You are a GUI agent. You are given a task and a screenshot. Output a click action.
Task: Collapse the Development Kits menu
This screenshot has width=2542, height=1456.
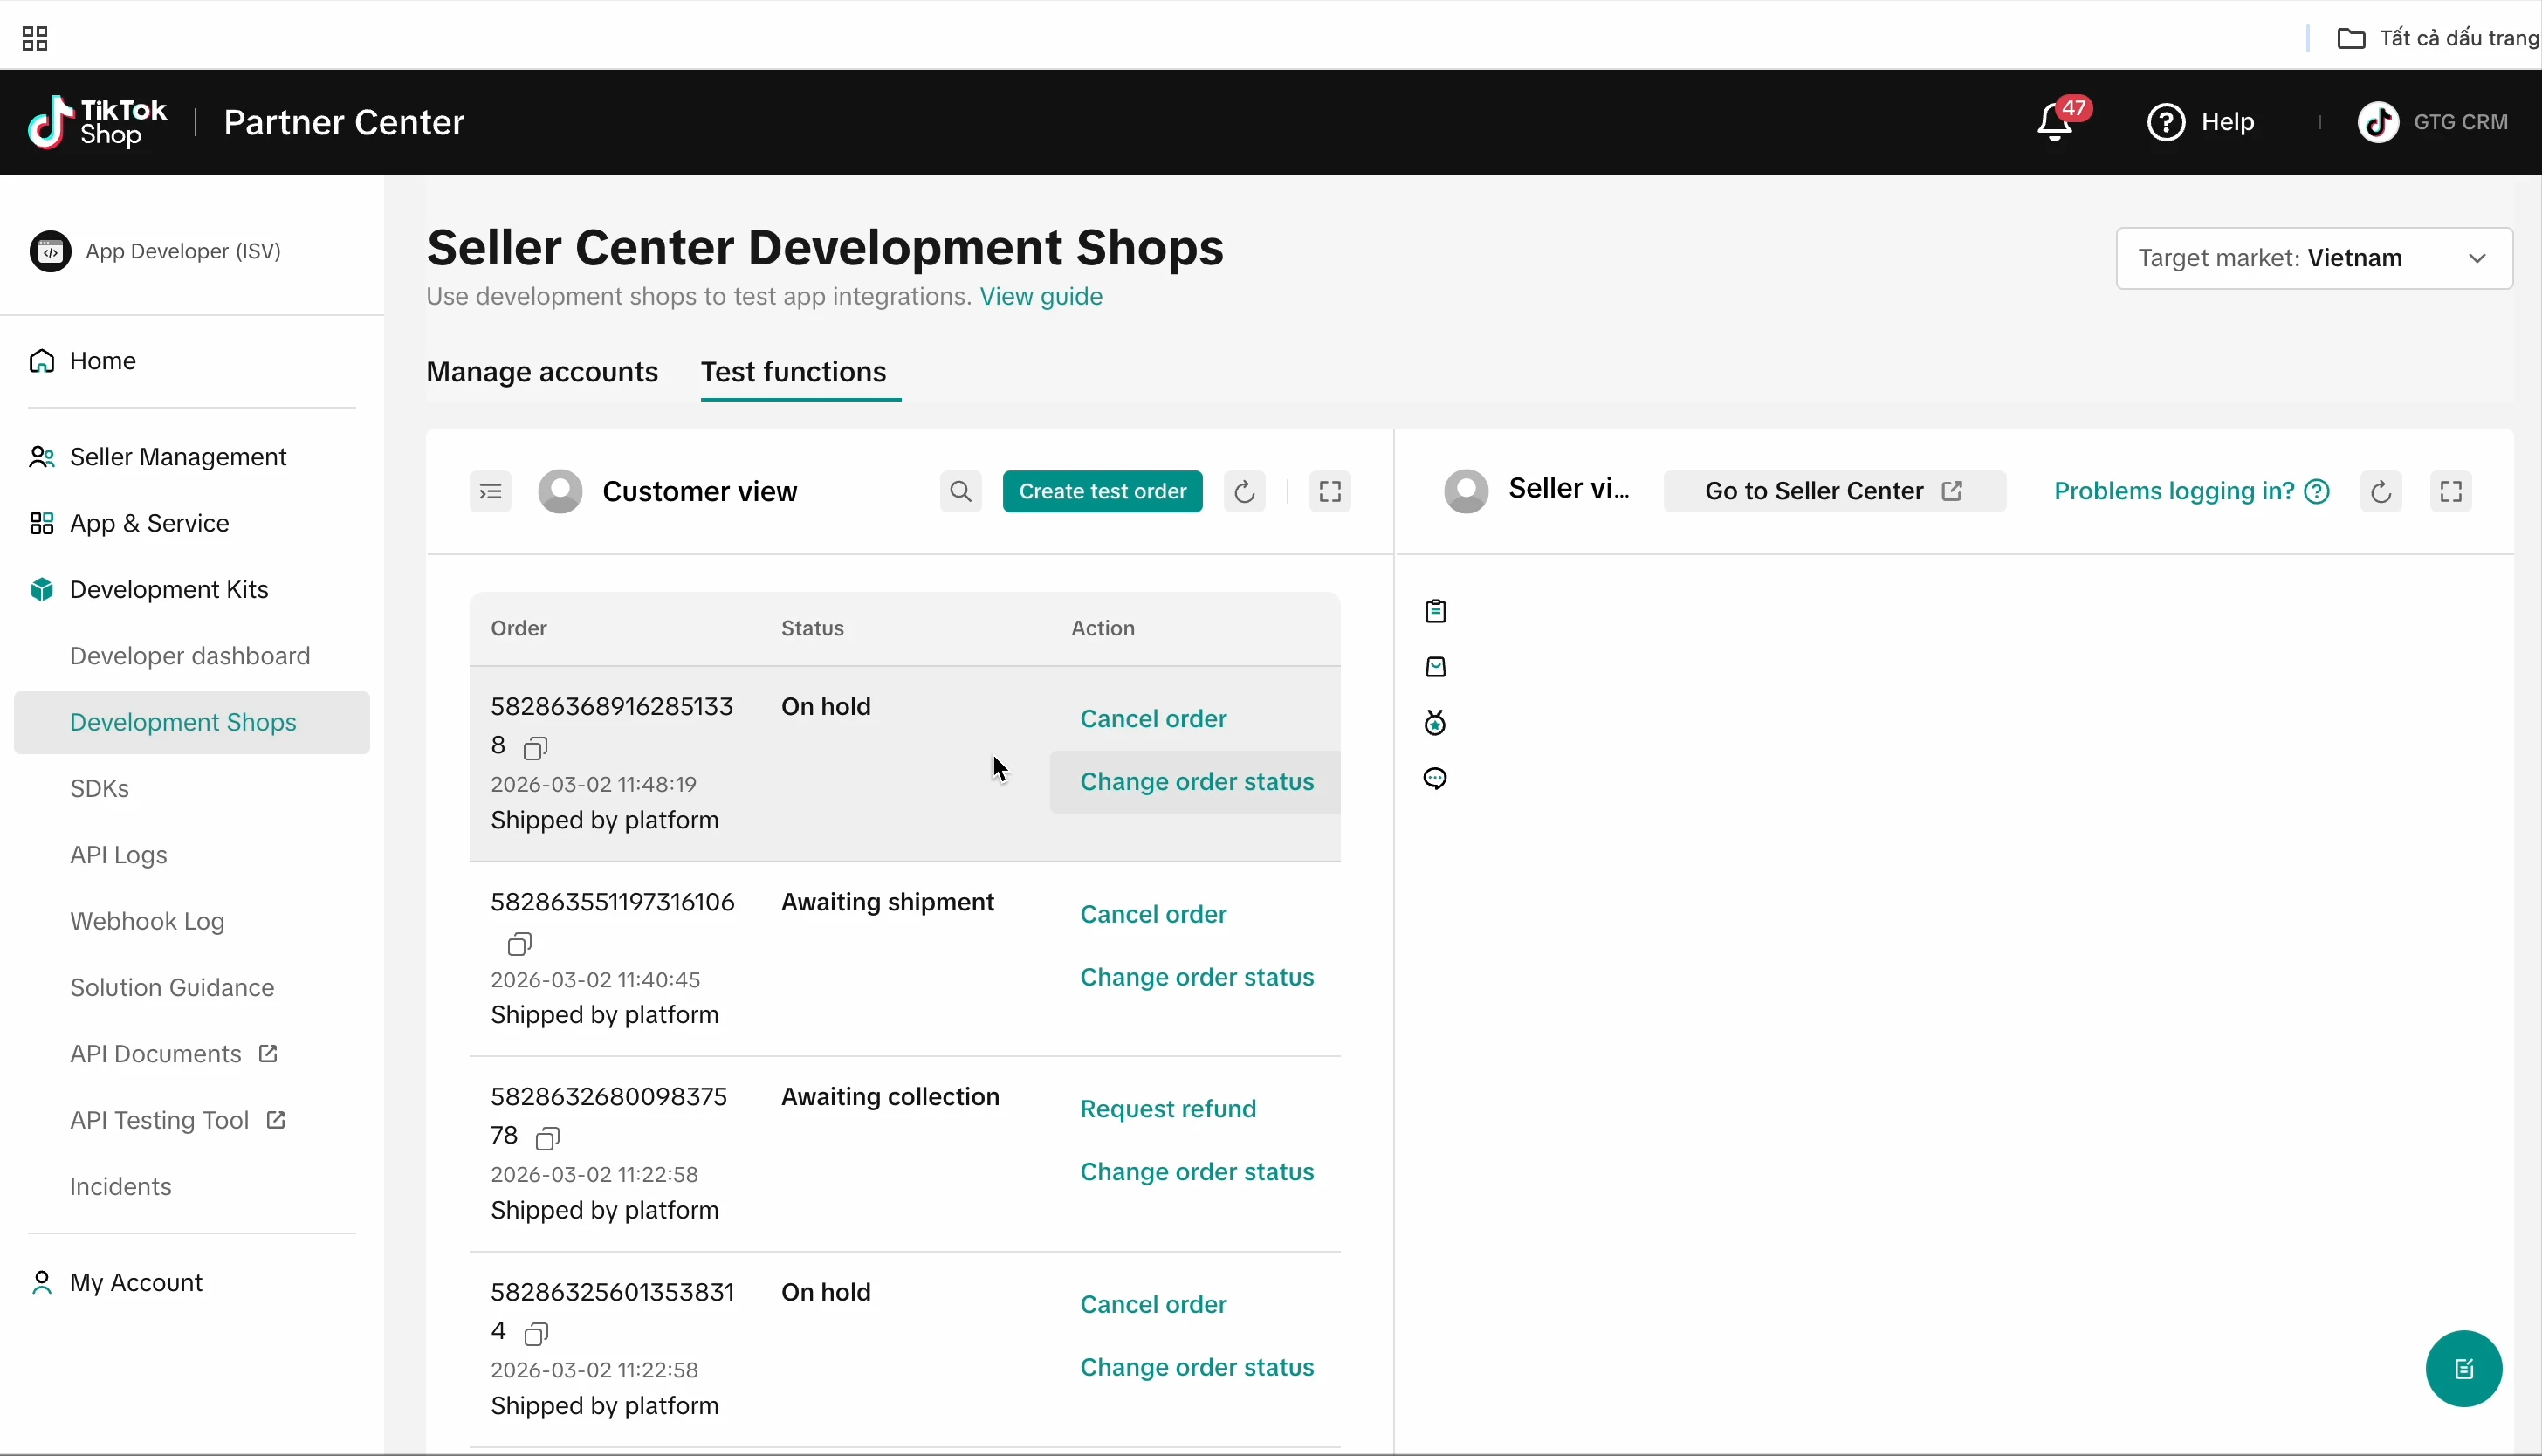point(168,589)
